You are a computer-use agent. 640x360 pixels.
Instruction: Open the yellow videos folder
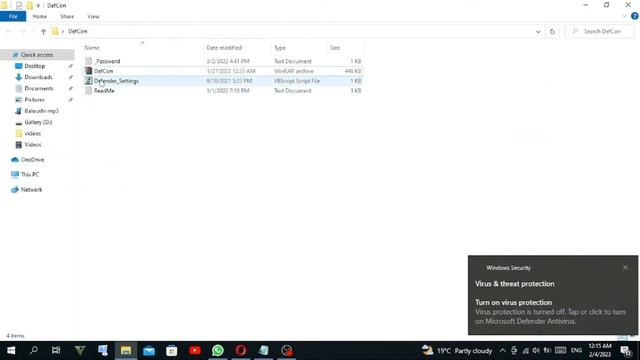[32, 133]
